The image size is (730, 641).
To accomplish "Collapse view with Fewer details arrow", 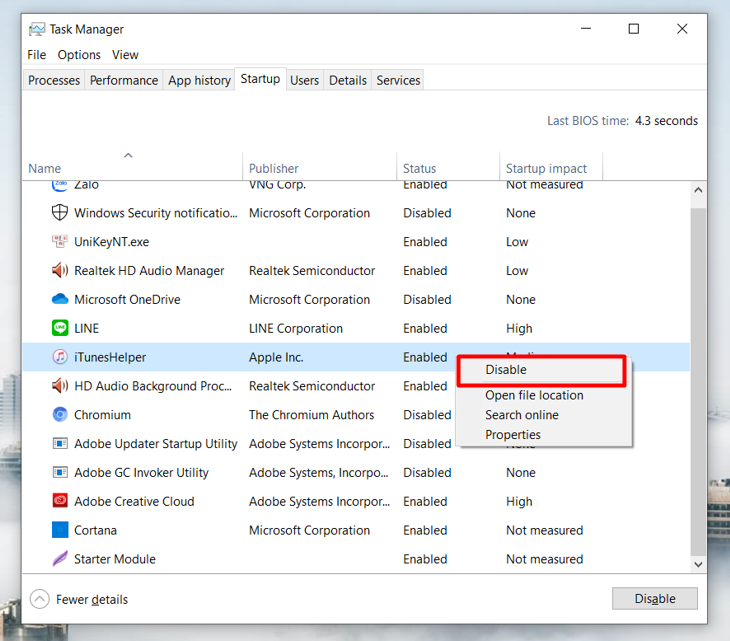I will (x=40, y=599).
